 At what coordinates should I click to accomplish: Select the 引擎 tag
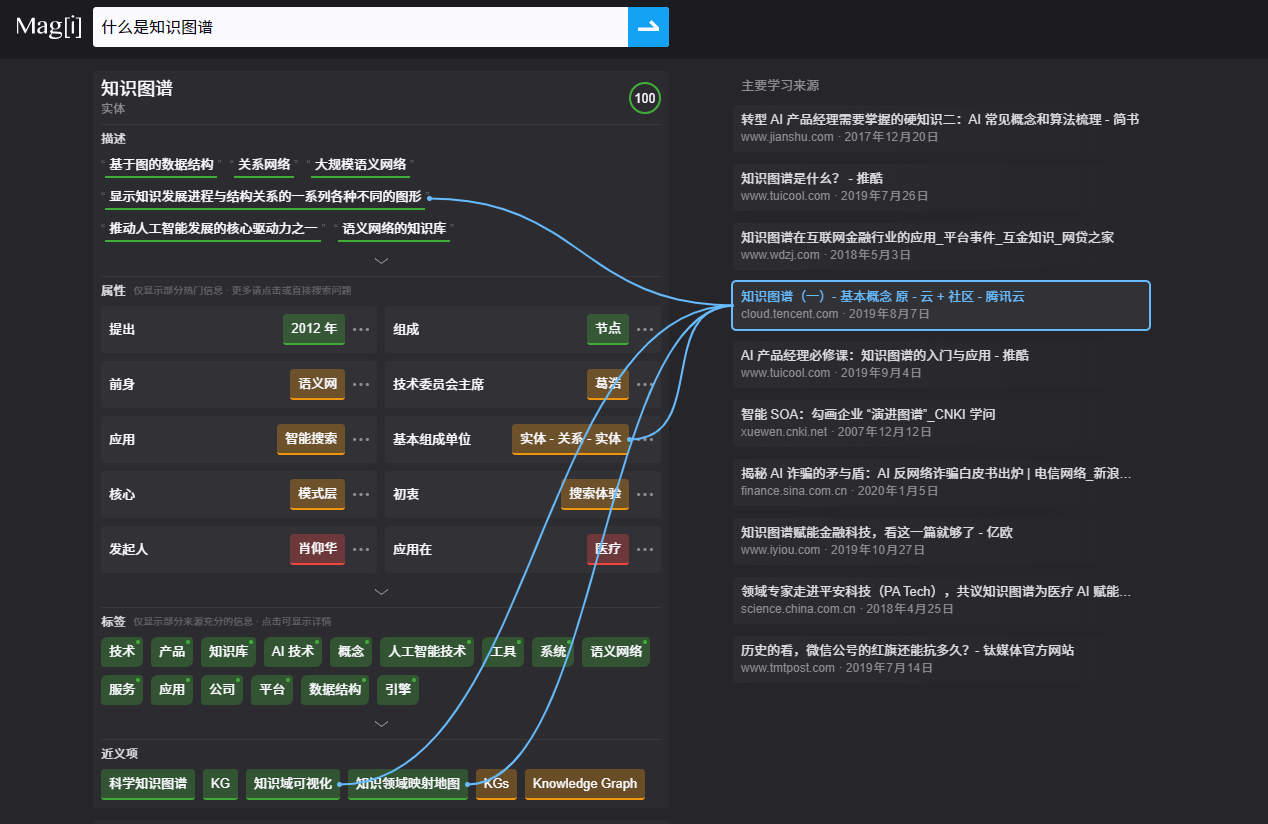(397, 690)
